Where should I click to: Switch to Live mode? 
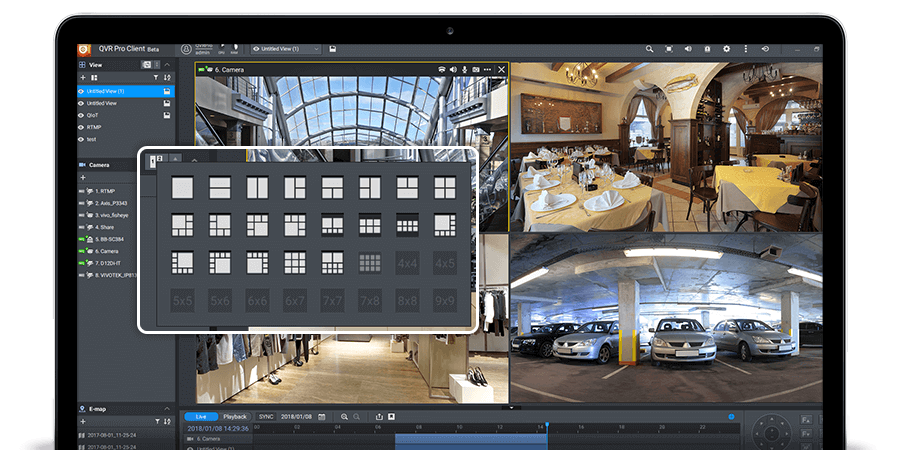point(201,417)
